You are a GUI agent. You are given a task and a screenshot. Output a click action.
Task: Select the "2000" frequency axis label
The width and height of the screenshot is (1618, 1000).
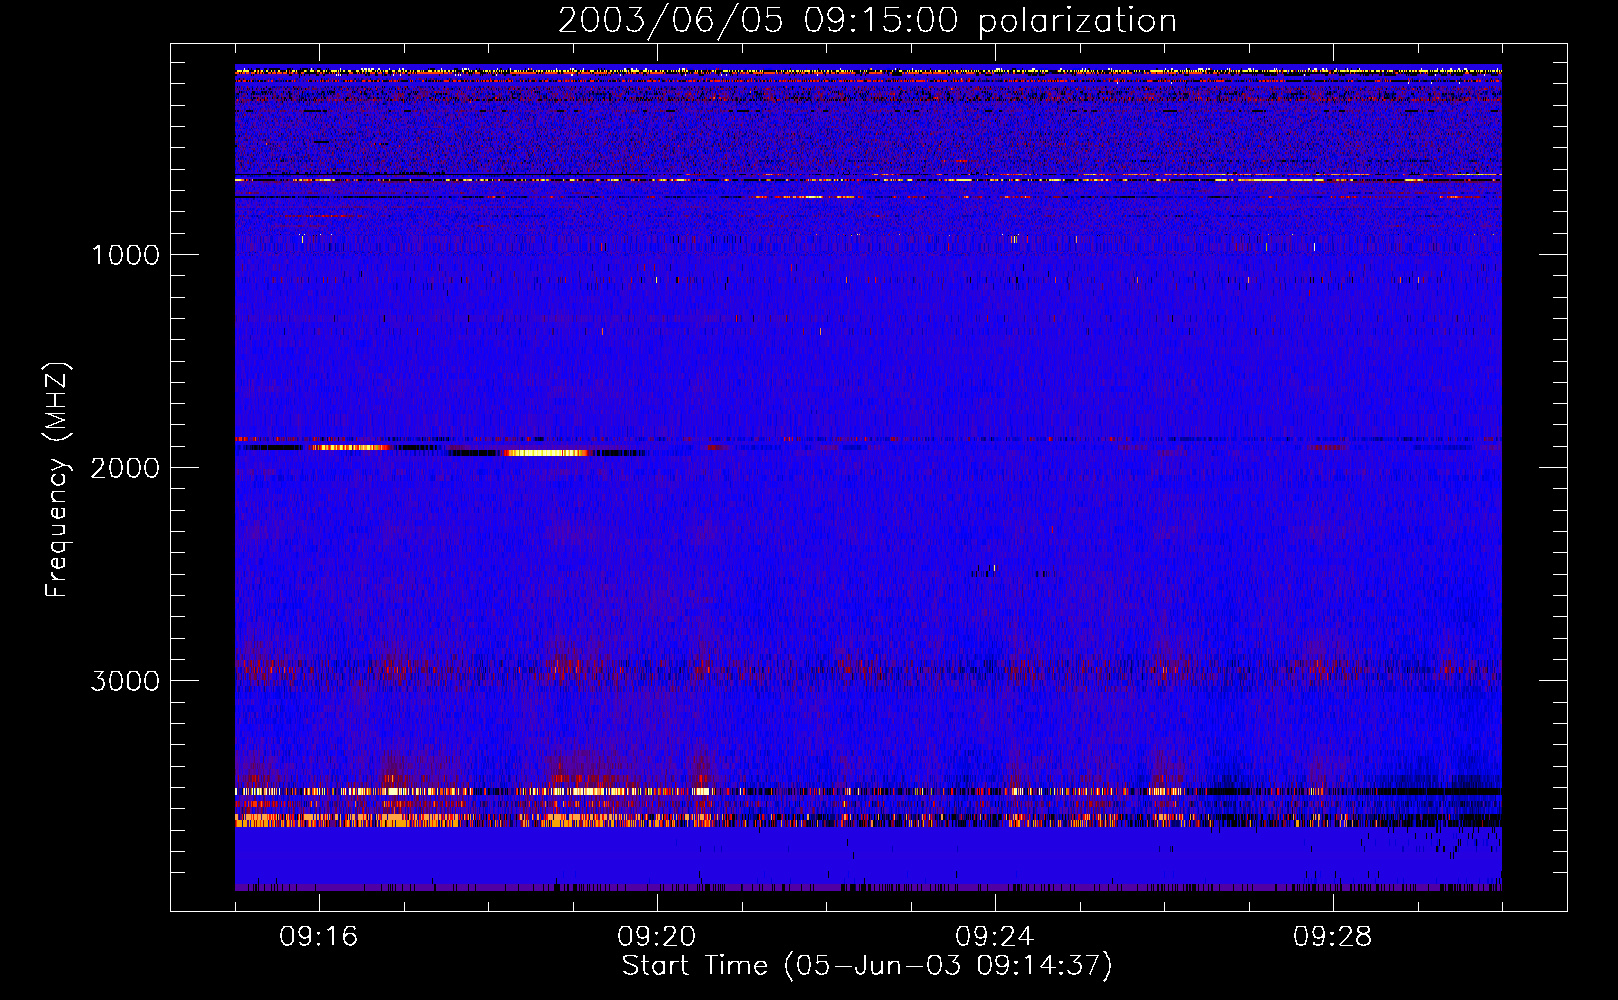[125, 468]
